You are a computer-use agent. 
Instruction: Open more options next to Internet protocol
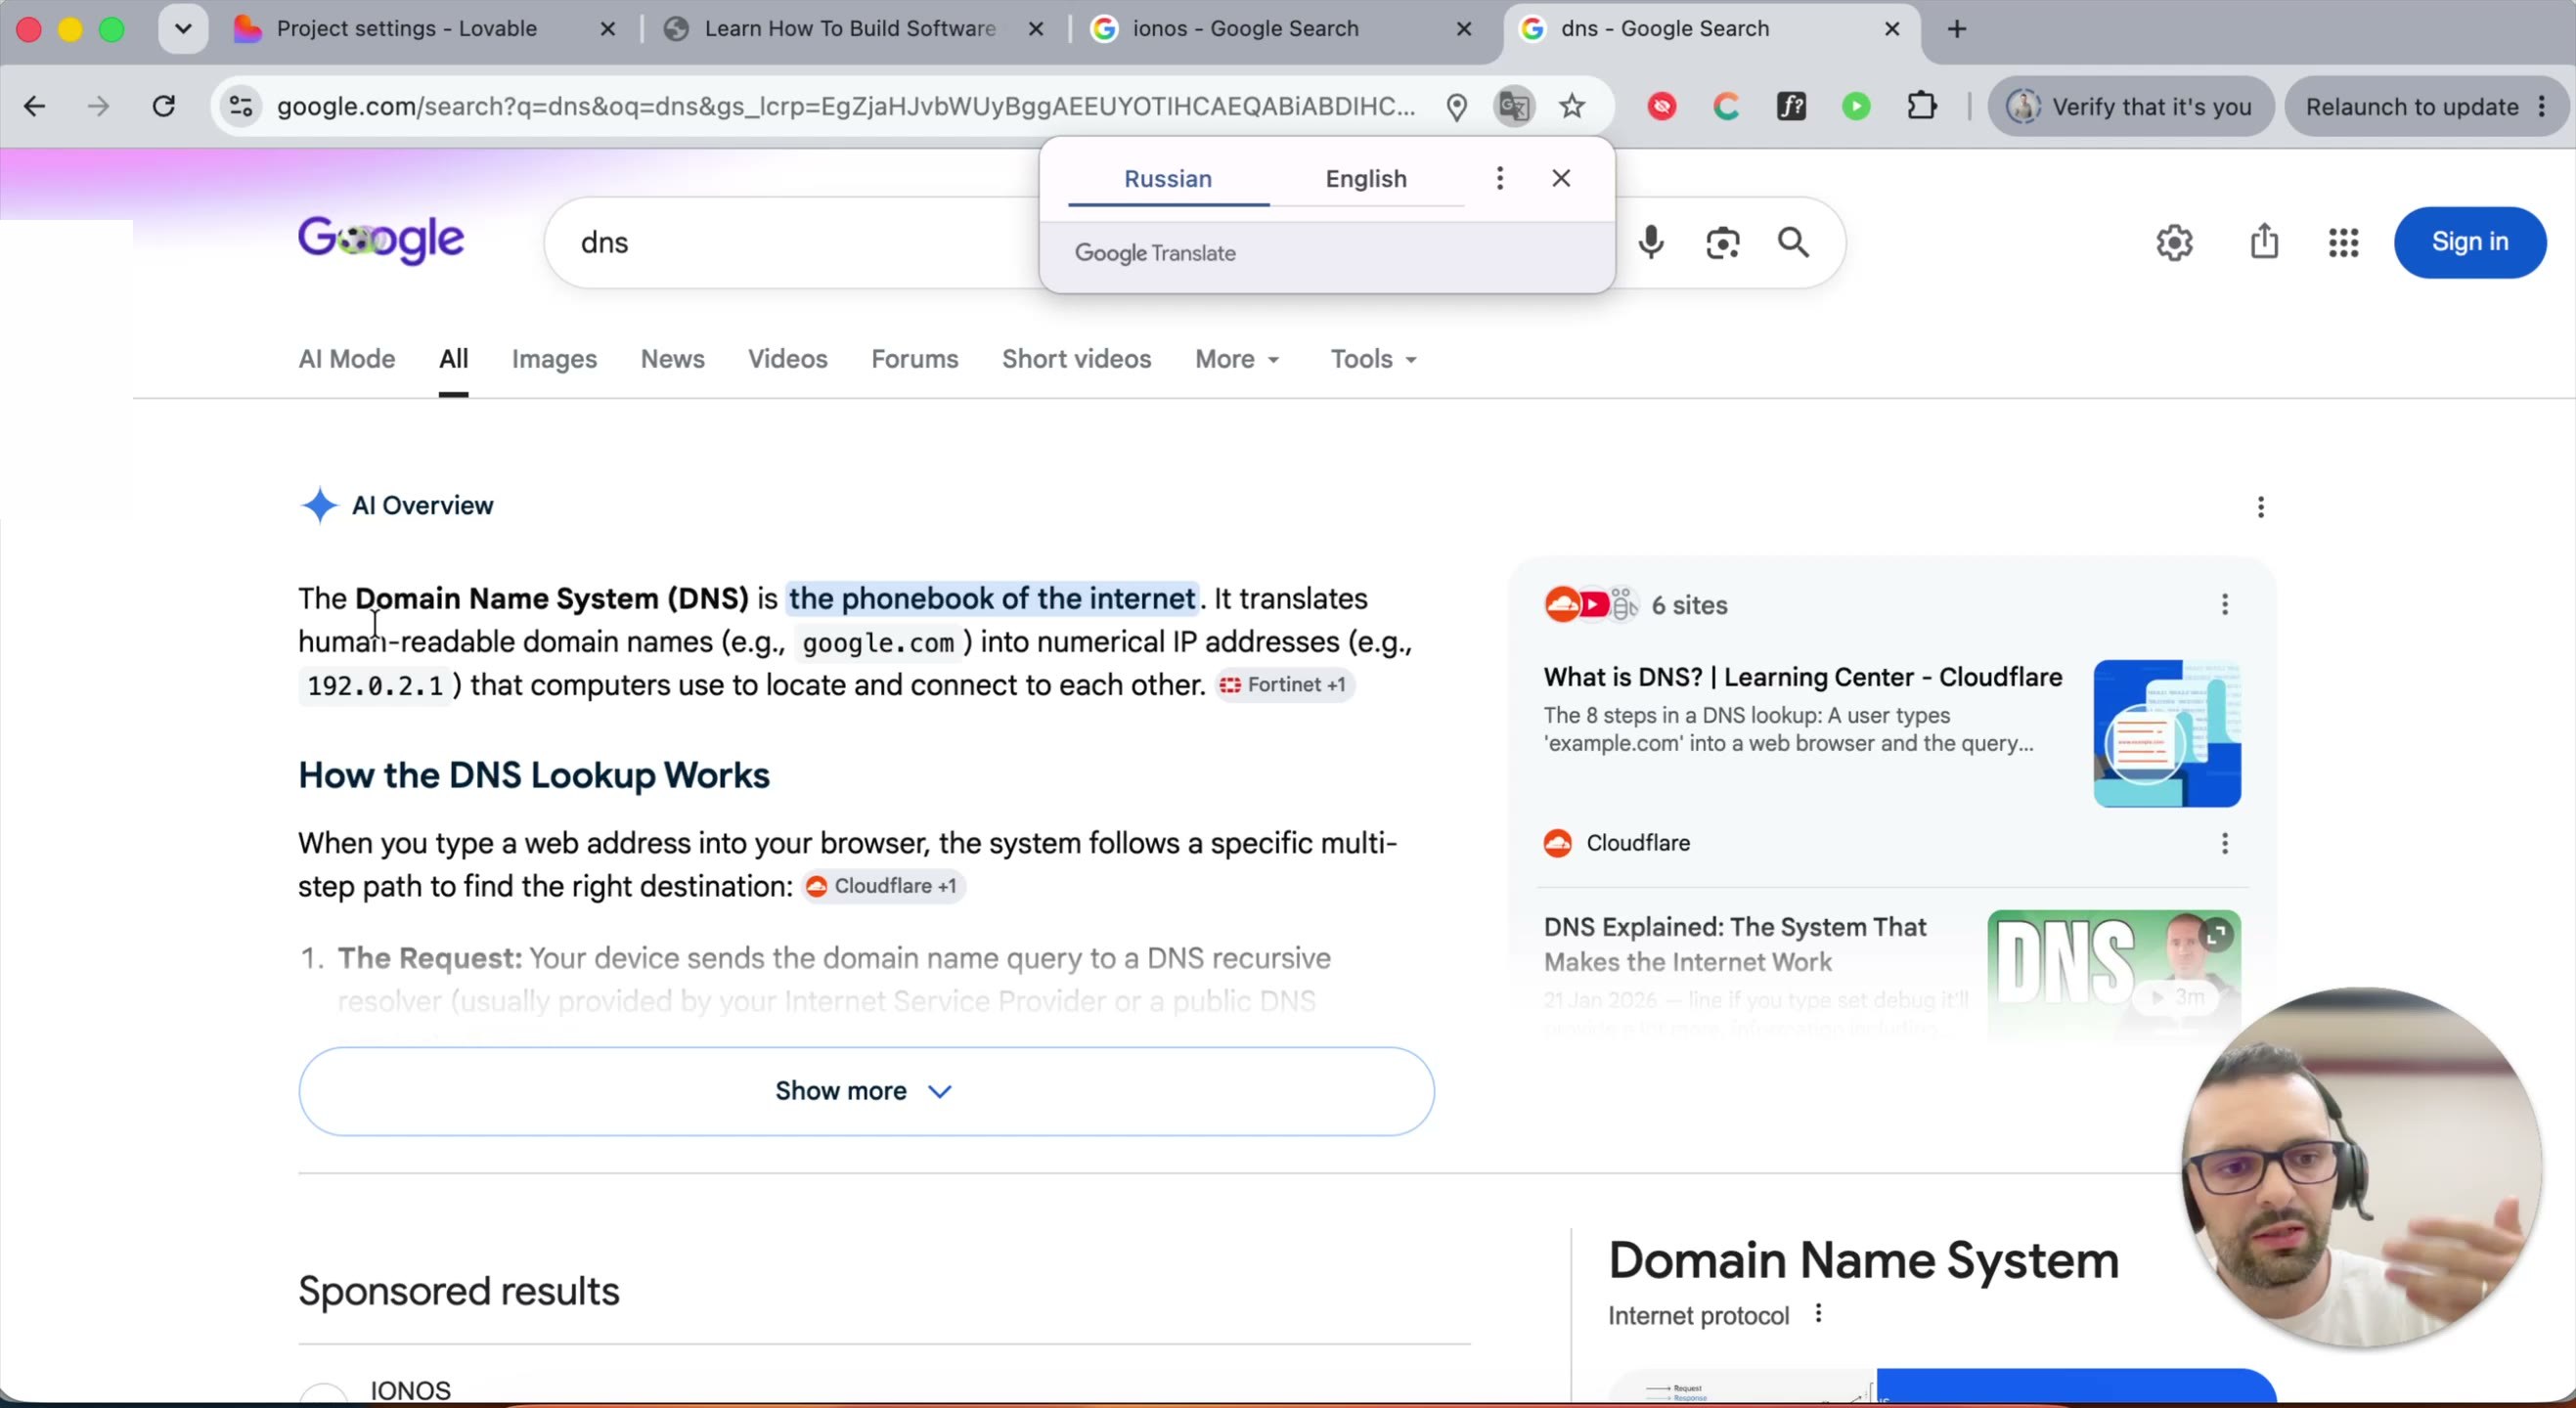coord(1818,1314)
